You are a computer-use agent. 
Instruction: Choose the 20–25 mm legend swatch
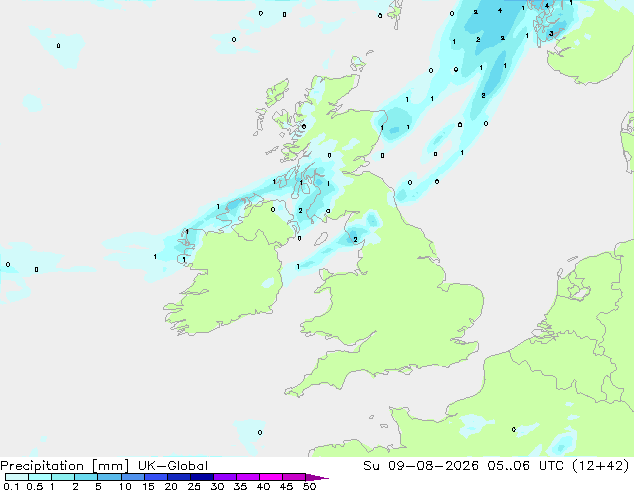pyautogui.click(x=179, y=477)
